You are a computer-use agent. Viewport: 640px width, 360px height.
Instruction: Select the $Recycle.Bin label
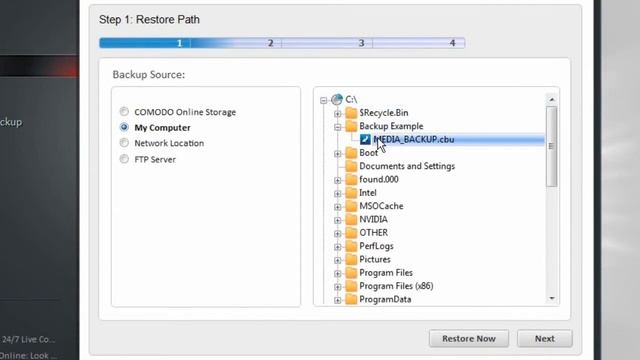(x=384, y=113)
